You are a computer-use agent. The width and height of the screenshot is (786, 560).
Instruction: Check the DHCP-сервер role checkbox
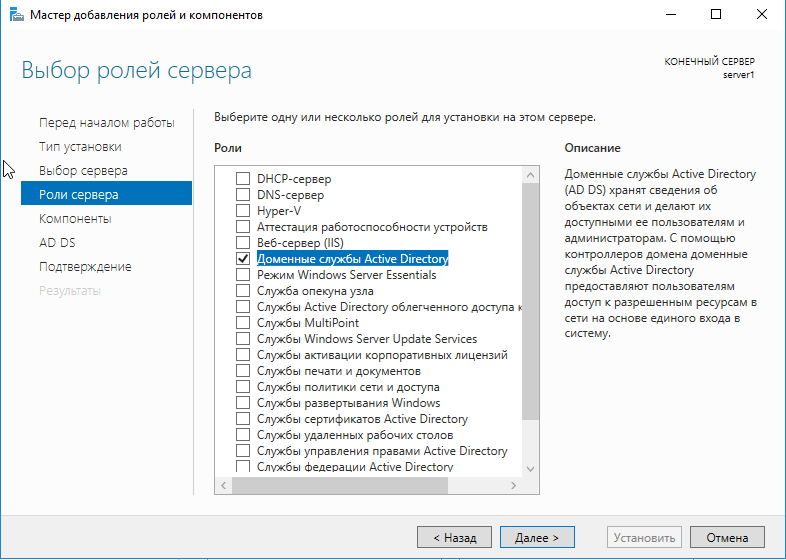pyautogui.click(x=242, y=179)
